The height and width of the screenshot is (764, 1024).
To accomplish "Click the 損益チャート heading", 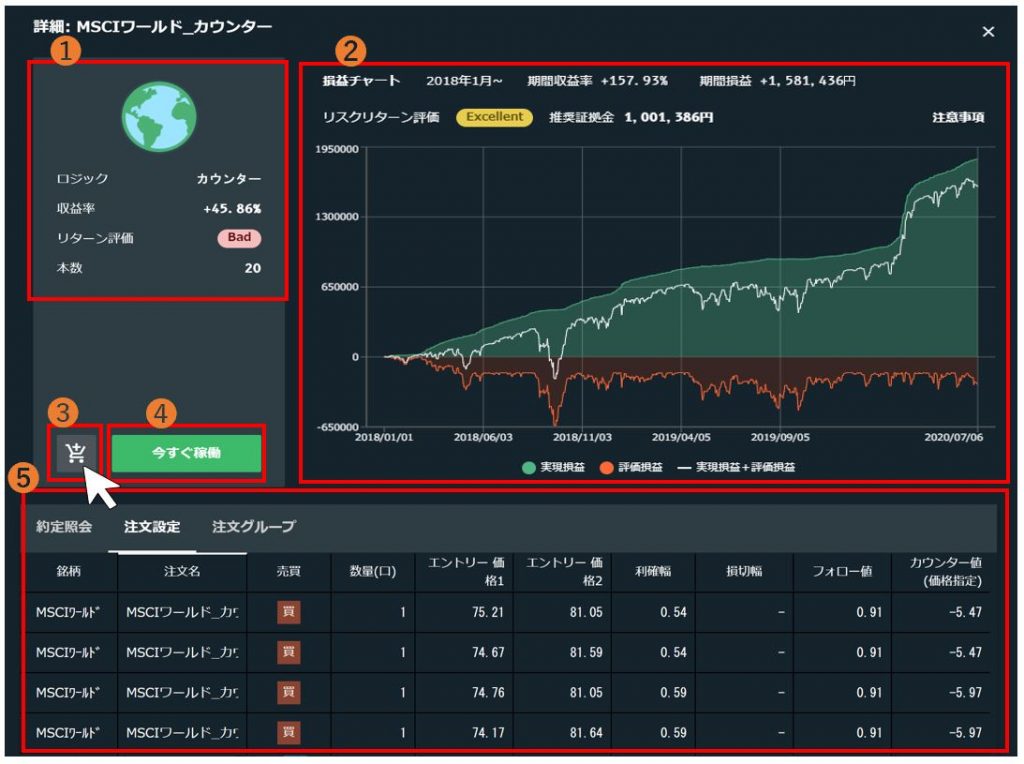I will tap(361, 81).
